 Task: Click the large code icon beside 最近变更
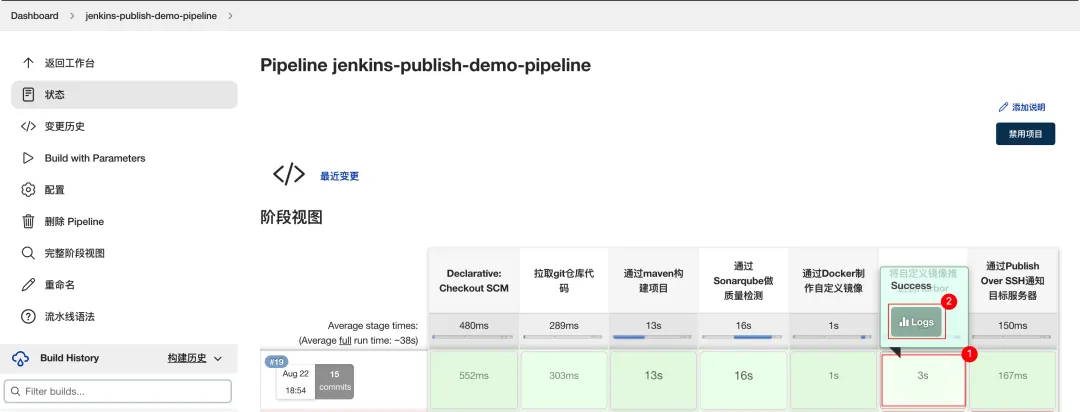[x=289, y=174]
